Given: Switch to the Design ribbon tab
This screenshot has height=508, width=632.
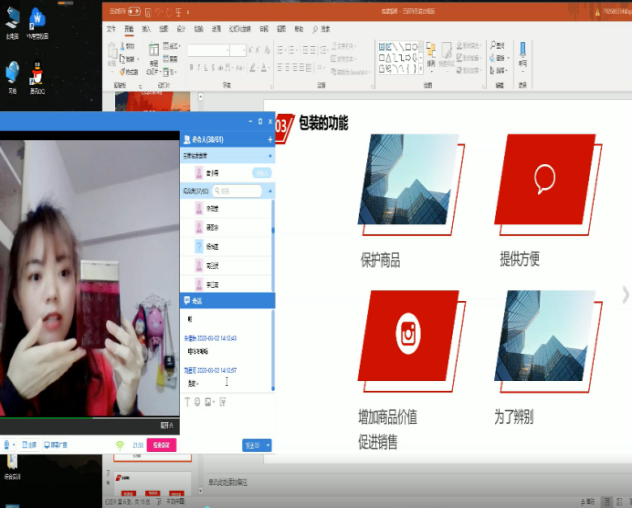Looking at the screenshot, I should [181, 29].
